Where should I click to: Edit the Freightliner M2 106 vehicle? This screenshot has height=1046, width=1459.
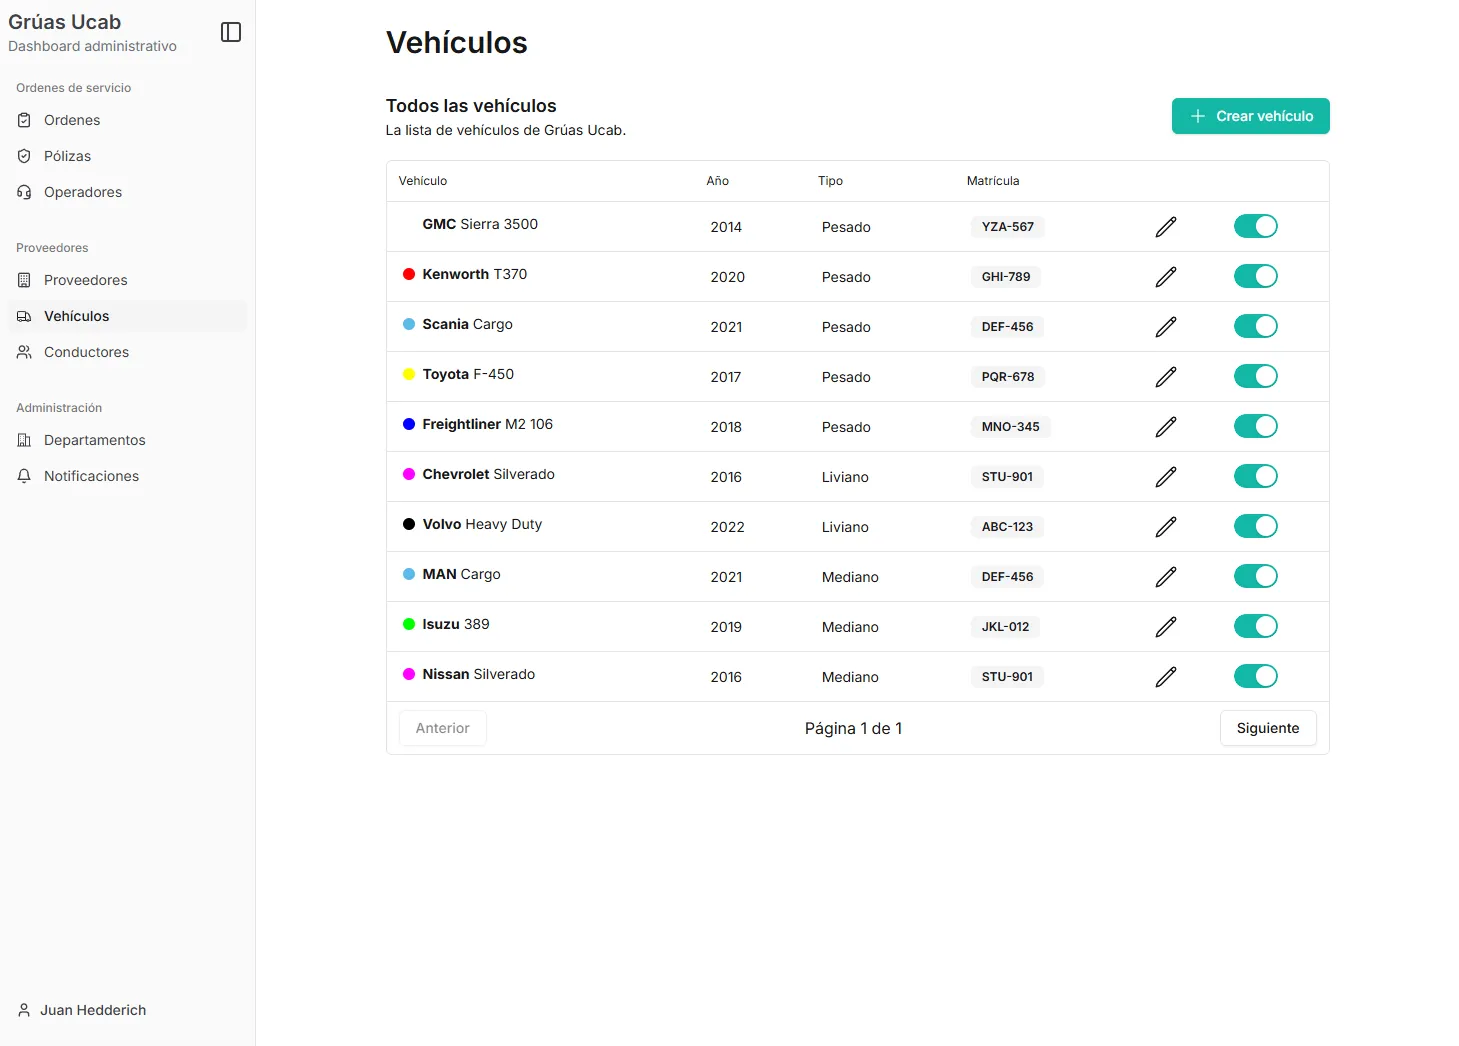[1165, 427]
